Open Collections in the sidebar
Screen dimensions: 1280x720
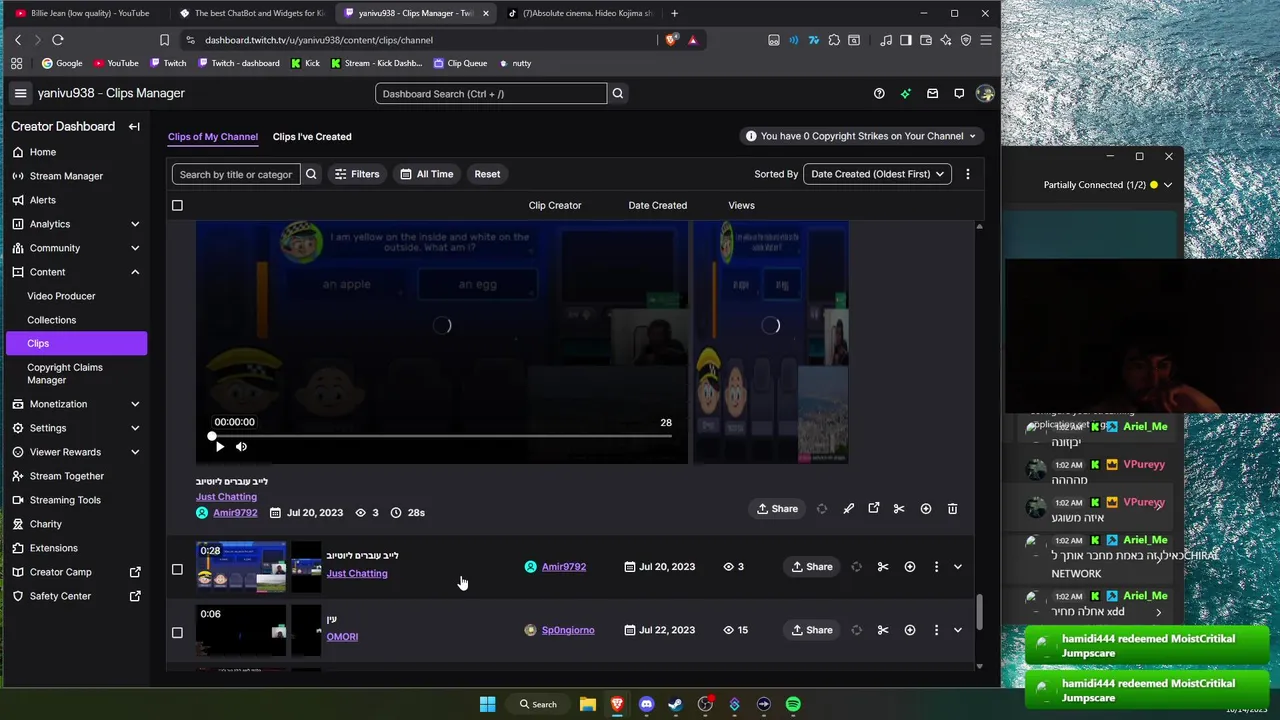51,320
